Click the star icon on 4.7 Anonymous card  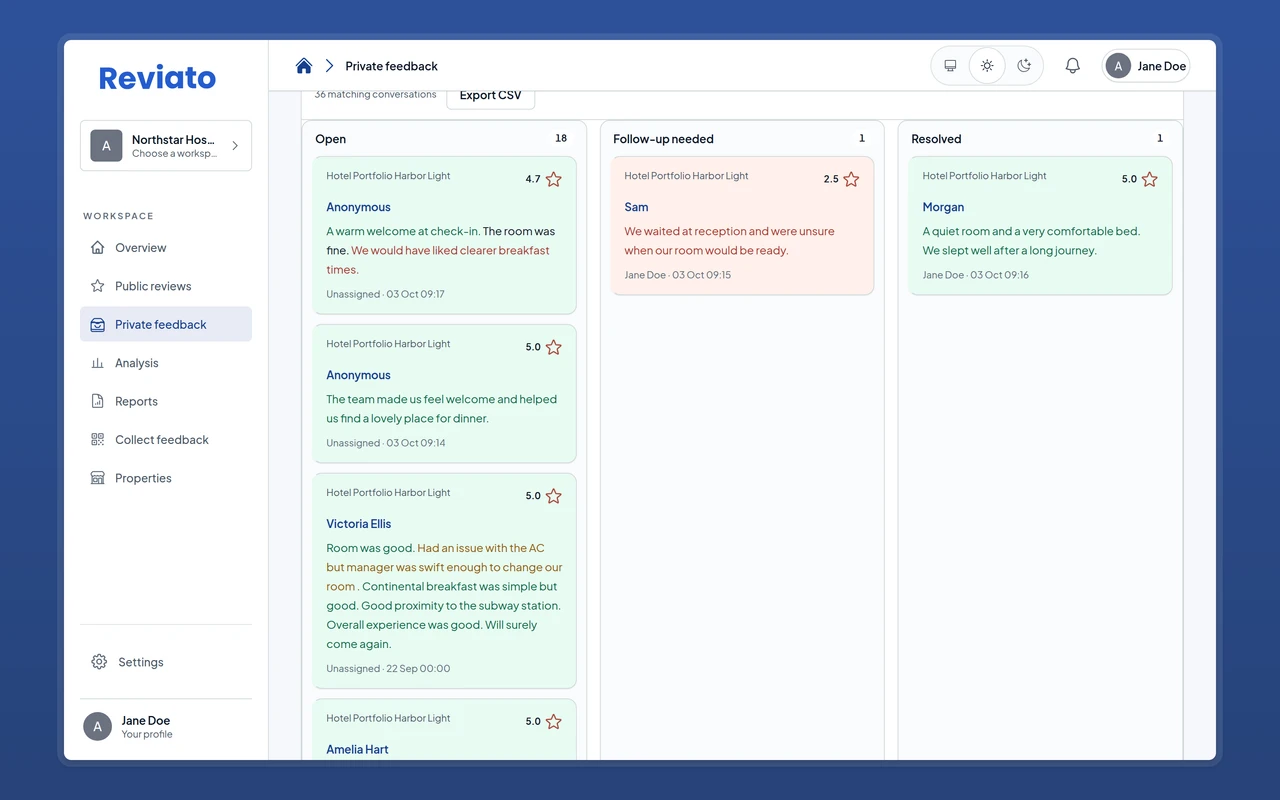[554, 180]
